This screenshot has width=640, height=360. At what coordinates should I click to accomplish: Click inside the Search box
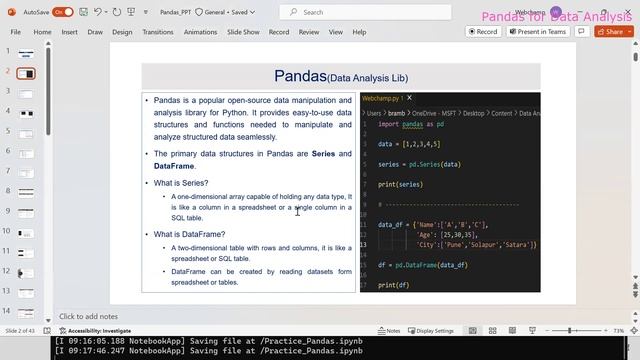(365, 12)
